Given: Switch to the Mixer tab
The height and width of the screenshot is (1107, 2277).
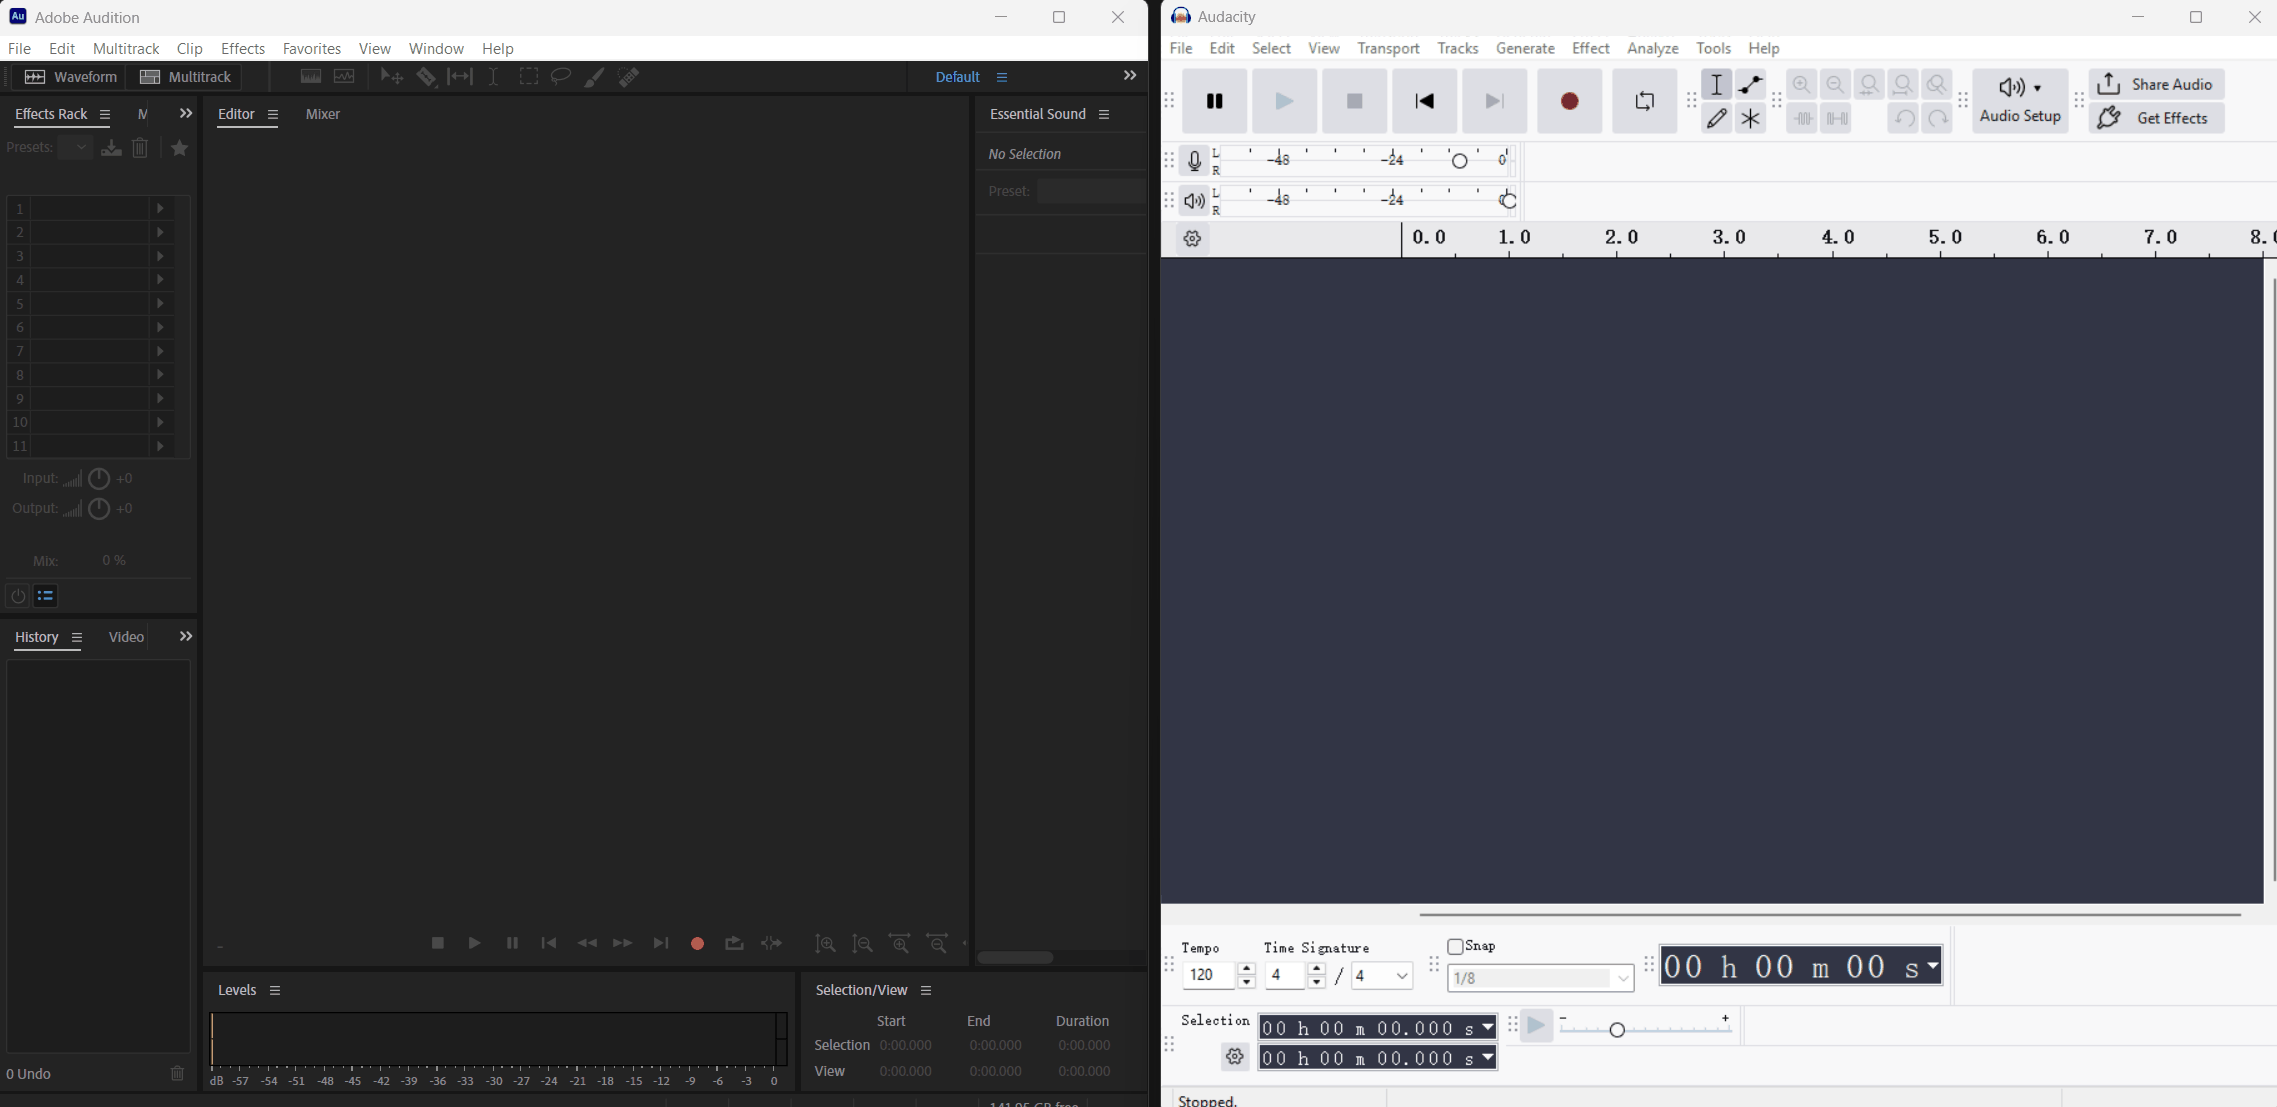Looking at the screenshot, I should [322, 114].
